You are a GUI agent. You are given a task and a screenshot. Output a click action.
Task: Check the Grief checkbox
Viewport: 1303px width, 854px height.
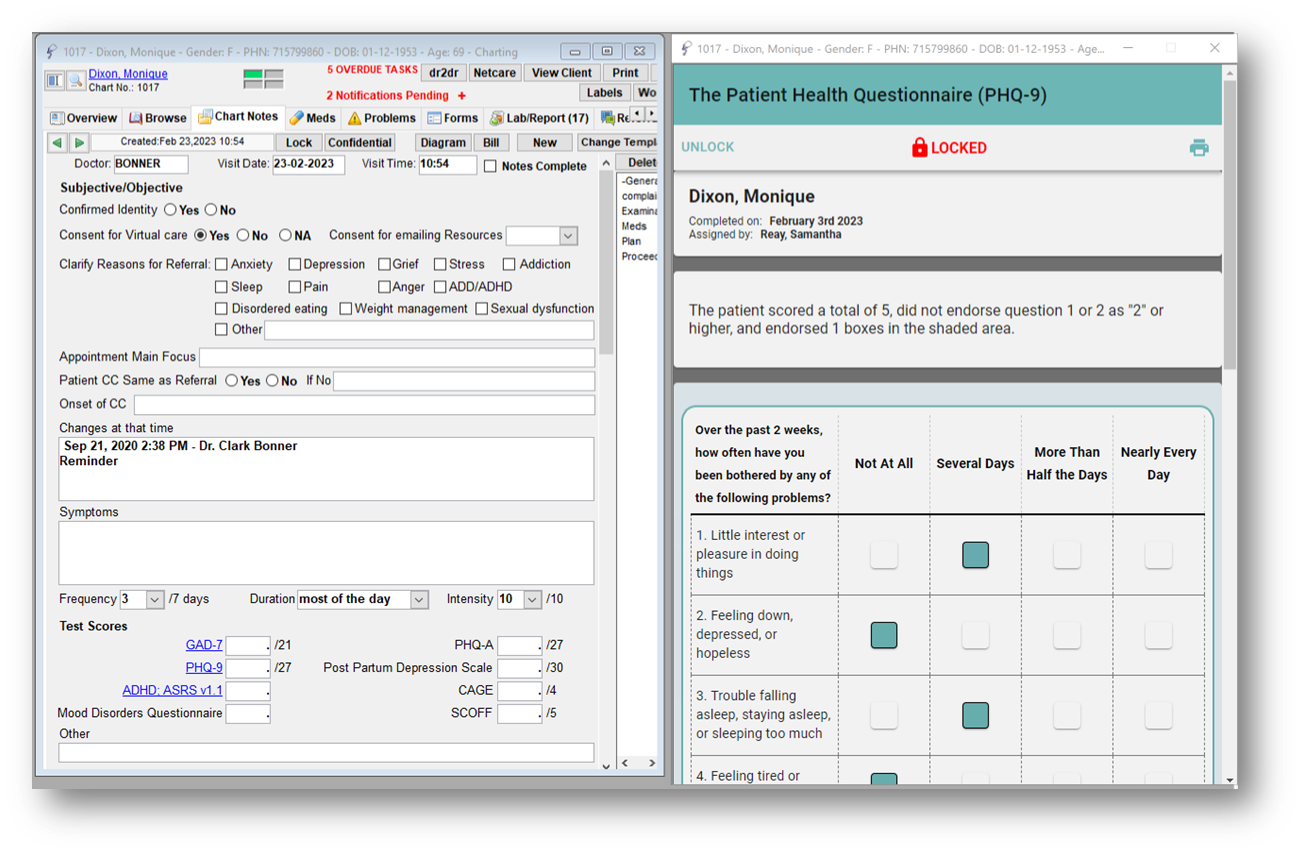pyautogui.click(x=384, y=265)
